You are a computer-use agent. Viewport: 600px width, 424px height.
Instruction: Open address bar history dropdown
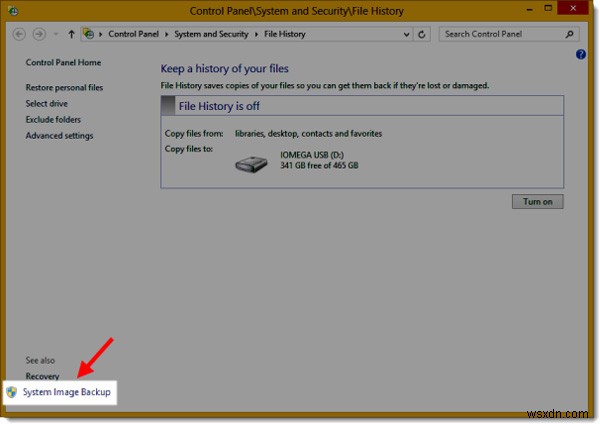(x=406, y=34)
